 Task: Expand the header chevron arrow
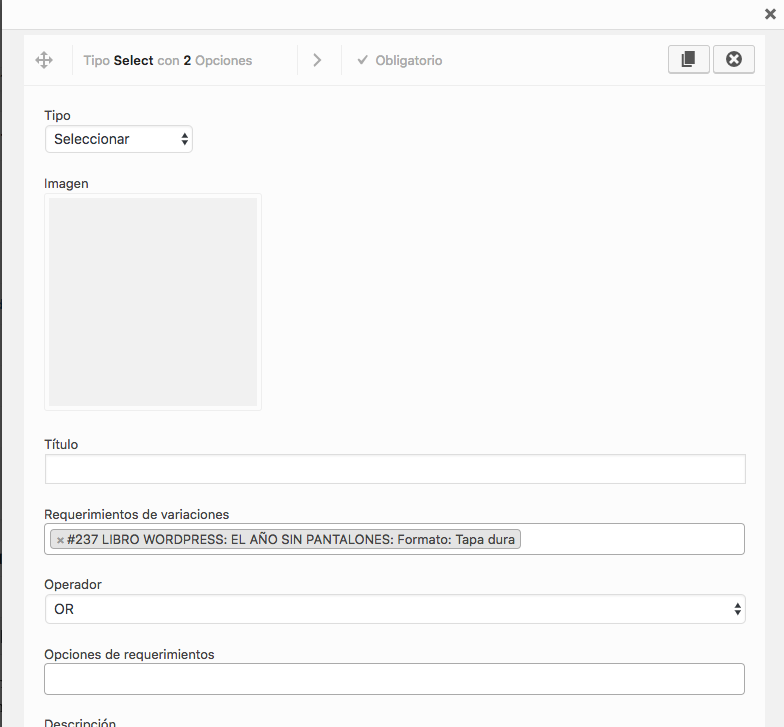coord(317,61)
